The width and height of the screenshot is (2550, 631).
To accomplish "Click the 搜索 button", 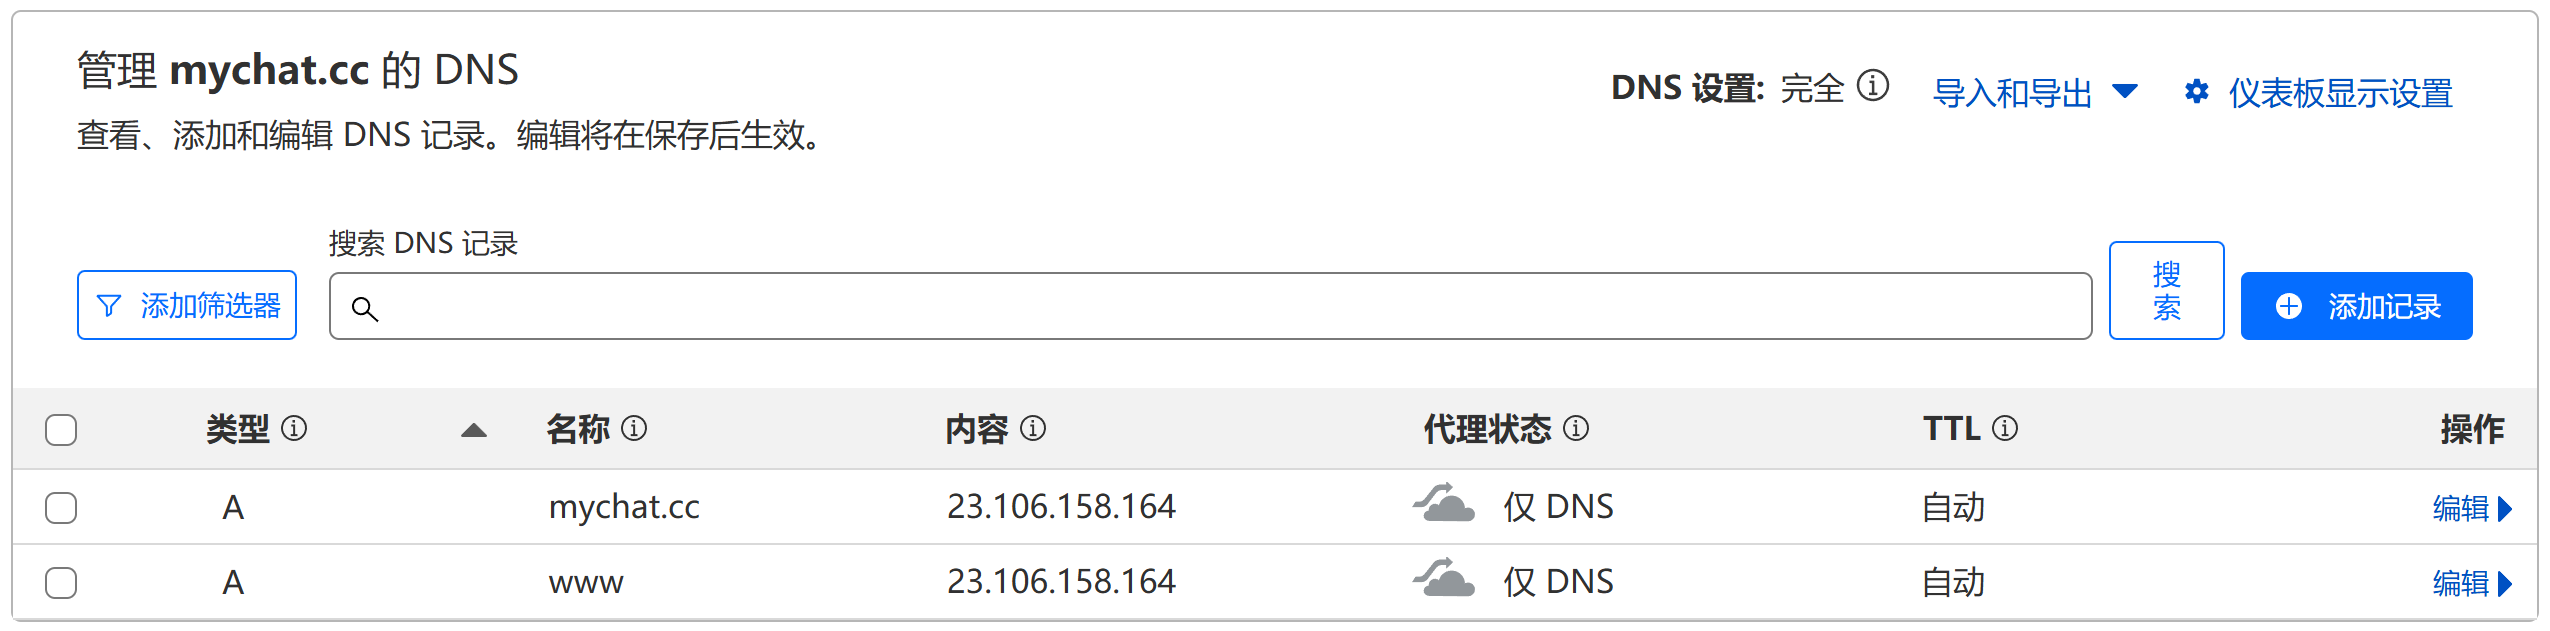I will 2166,291.
